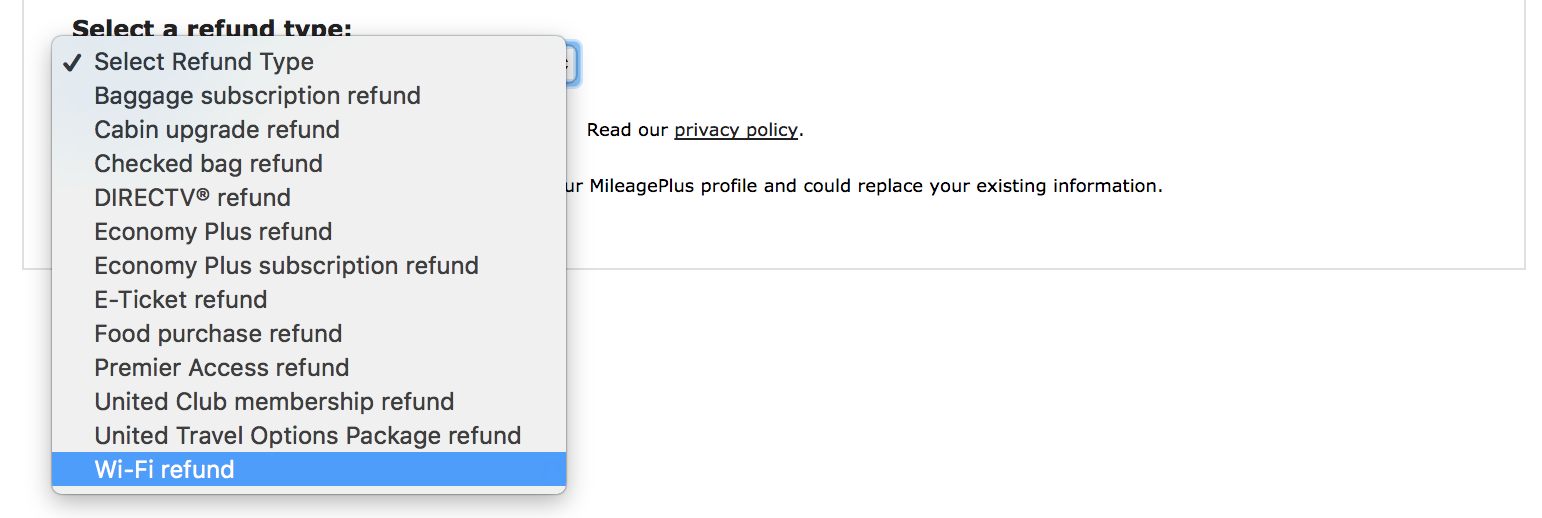Select Premier Access refund
Viewport: 1542px width, 518px height.
point(221,368)
